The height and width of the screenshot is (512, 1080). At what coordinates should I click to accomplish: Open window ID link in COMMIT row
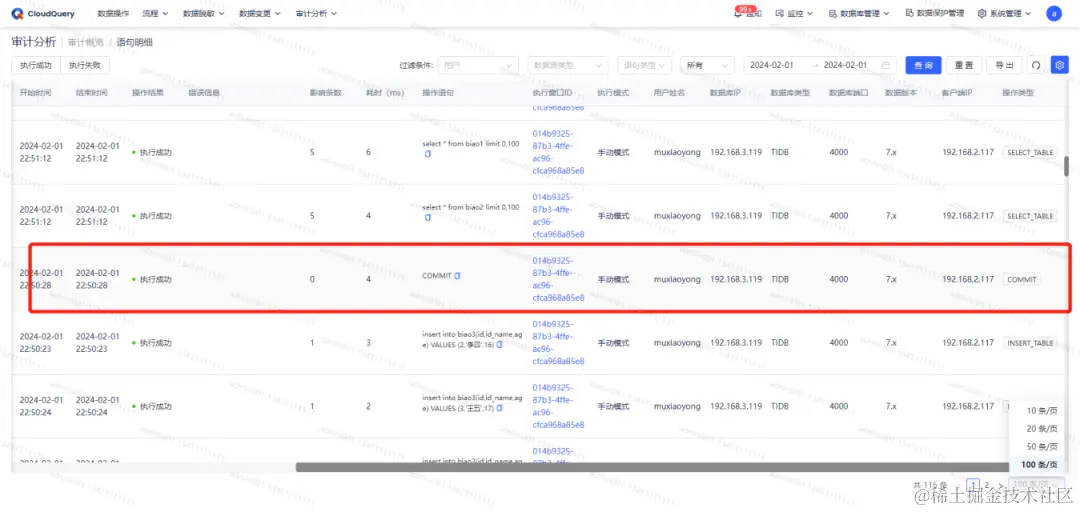coord(558,279)
